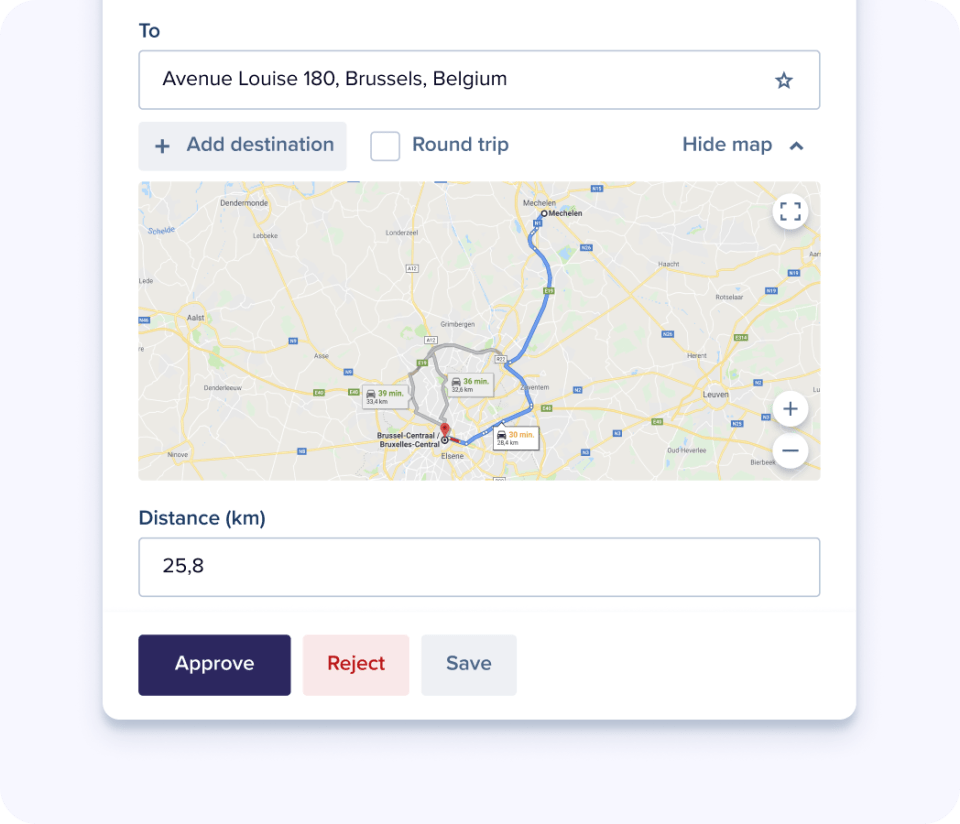Zoom in on the map
960x824 pixels.
pos(790,409)
